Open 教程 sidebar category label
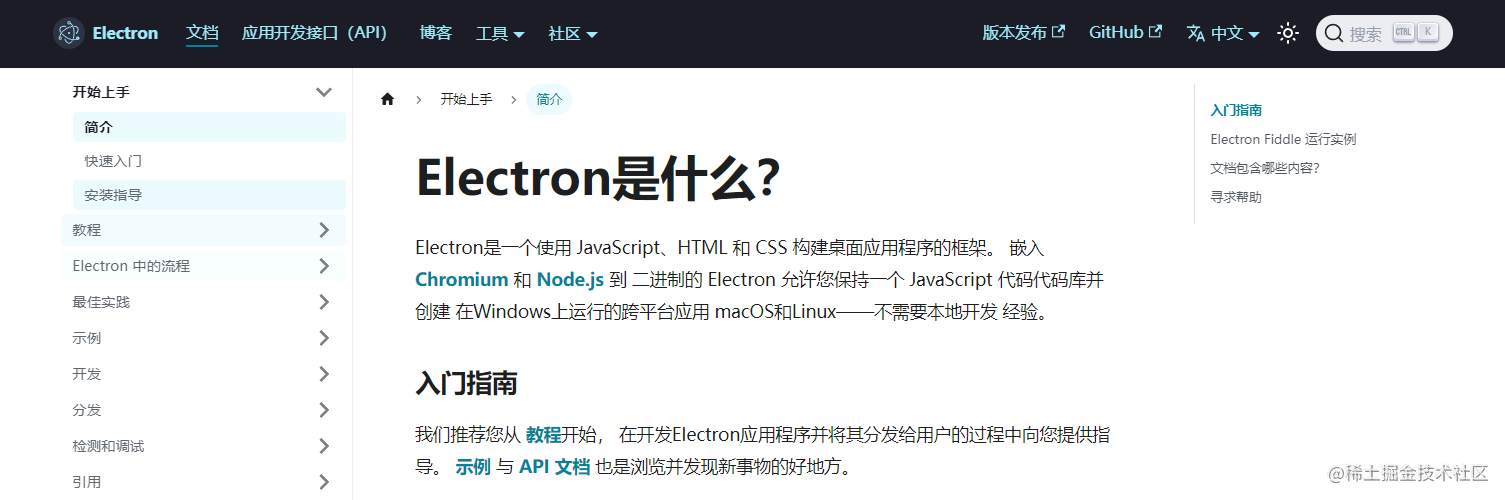Viewport: 1505px width, 500px height. 87,230
